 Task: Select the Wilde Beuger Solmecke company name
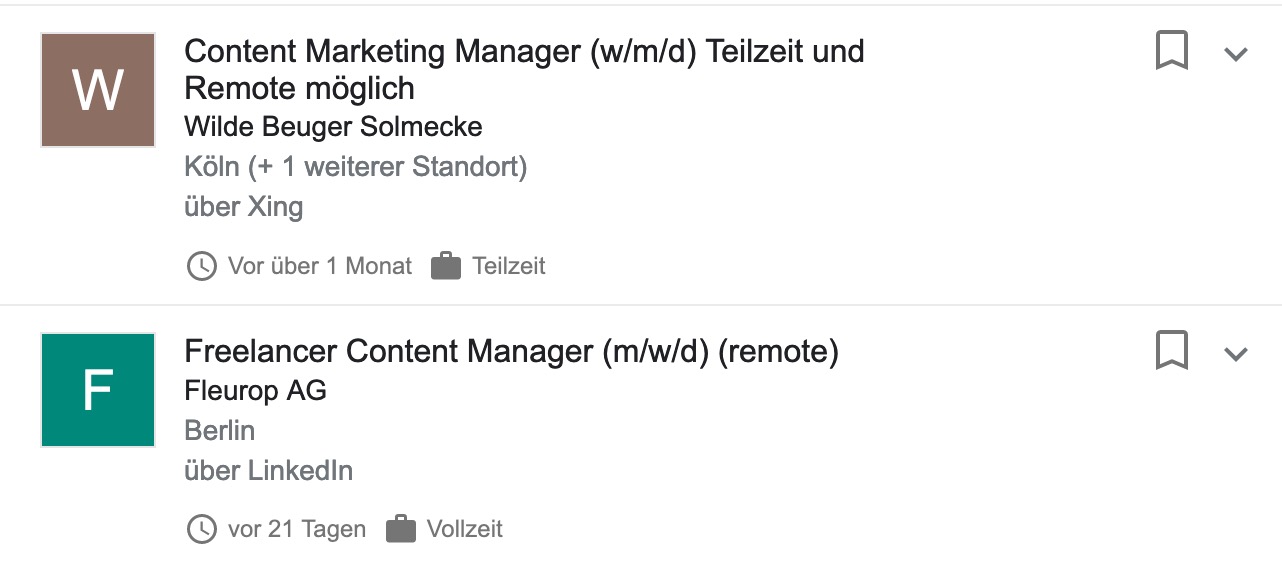pos(334,127)
